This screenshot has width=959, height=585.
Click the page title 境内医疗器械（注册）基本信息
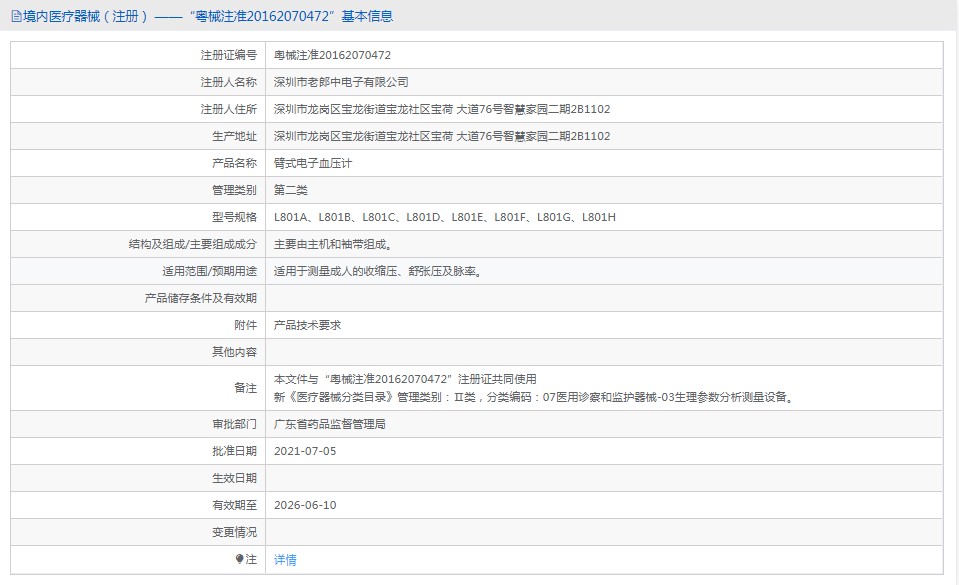(x=208, y=17)
